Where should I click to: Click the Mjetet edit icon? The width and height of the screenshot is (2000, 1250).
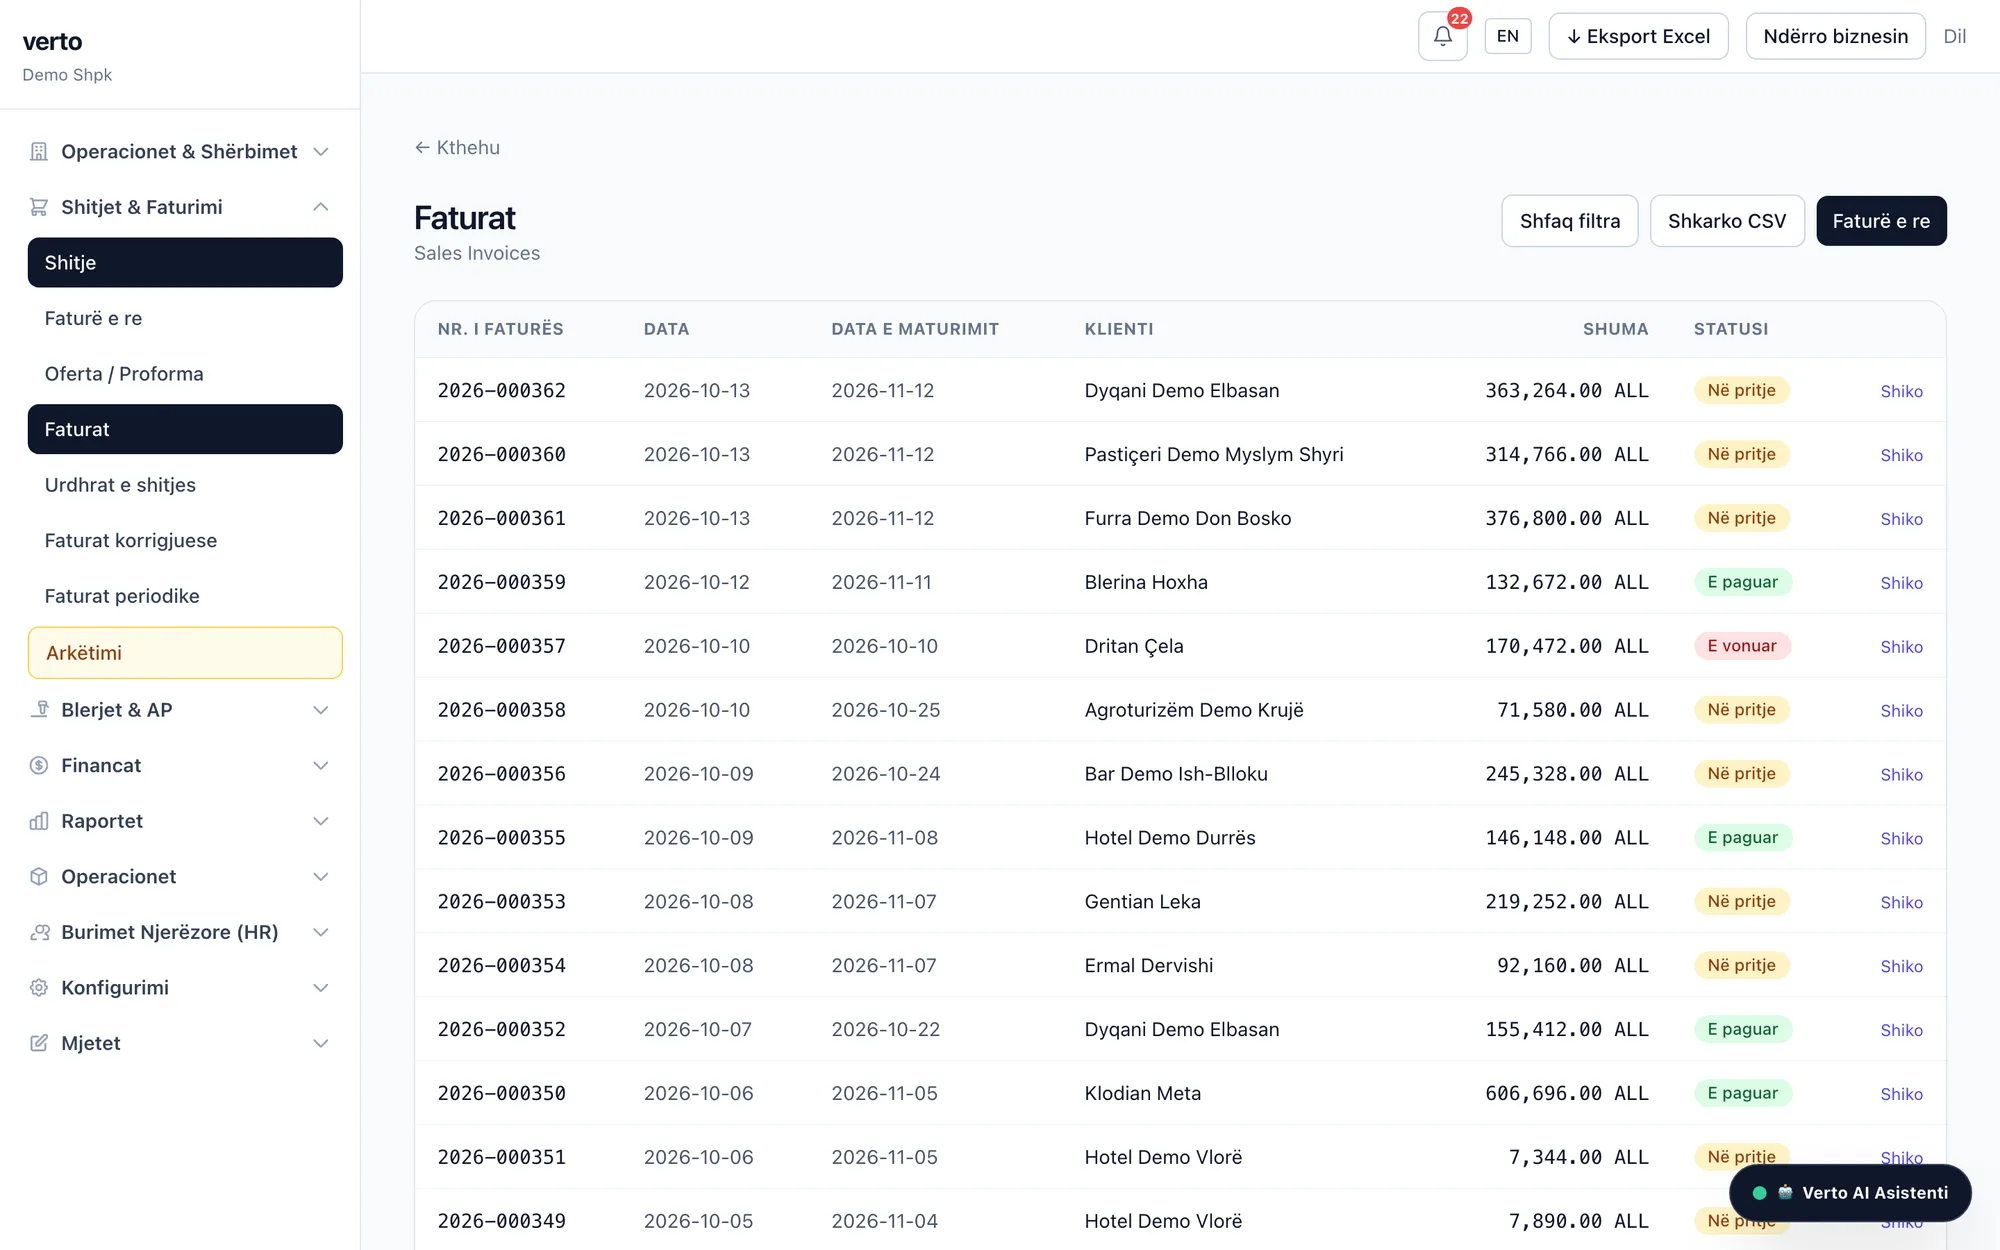pos(39,1043)
